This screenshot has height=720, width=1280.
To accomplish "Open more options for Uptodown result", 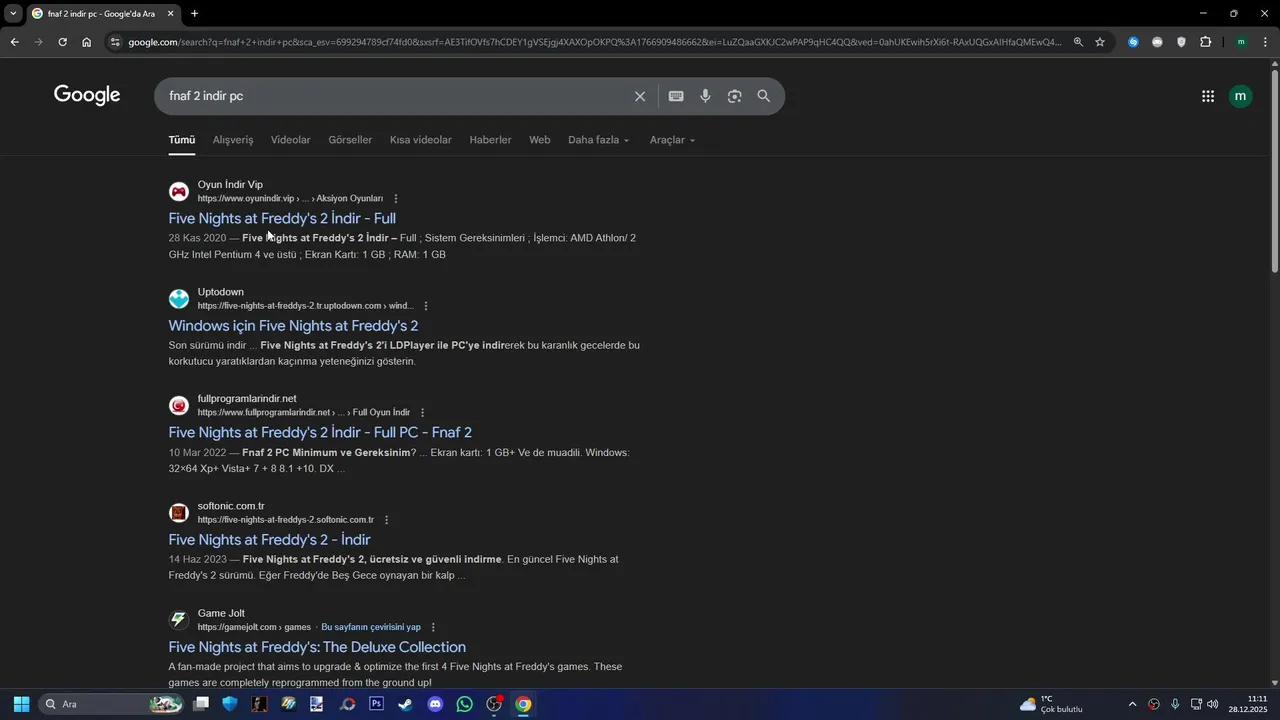I will click(426, 306).
